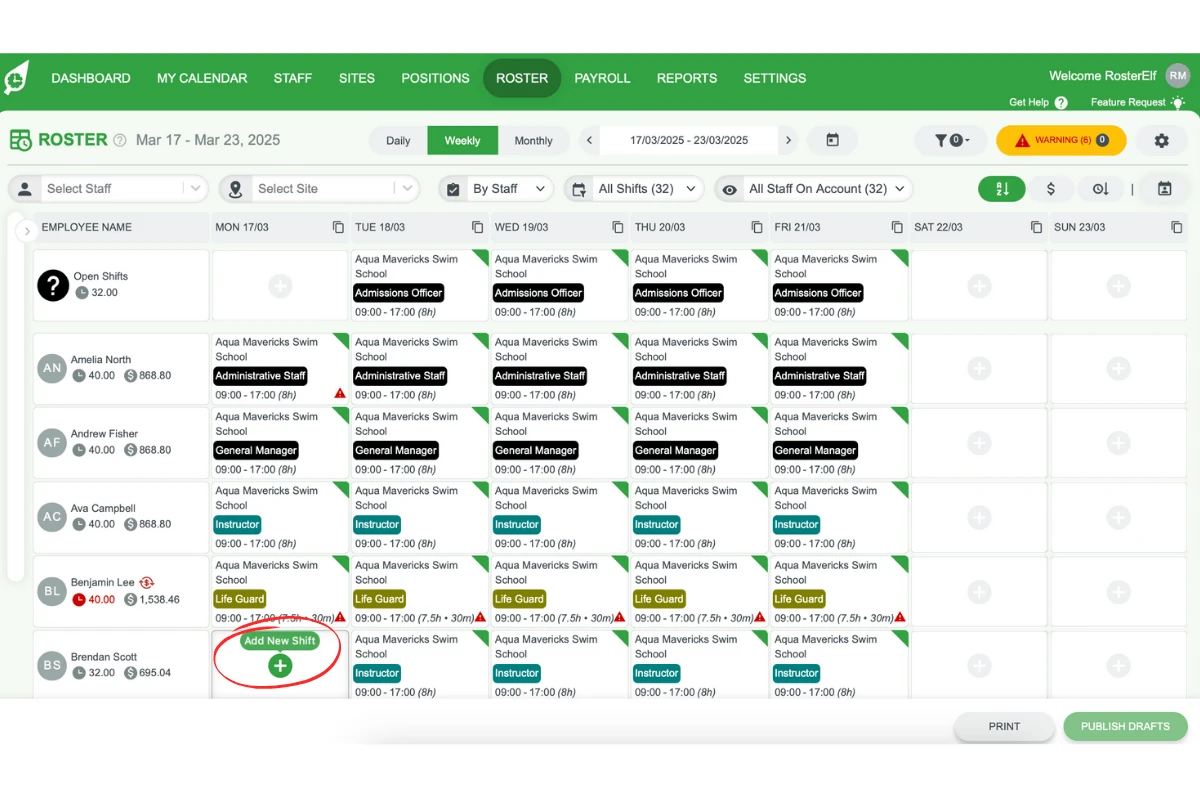Toggle the dollar cost view
This screenshot has height=800, width=1200.
(x=1051, y=189)
